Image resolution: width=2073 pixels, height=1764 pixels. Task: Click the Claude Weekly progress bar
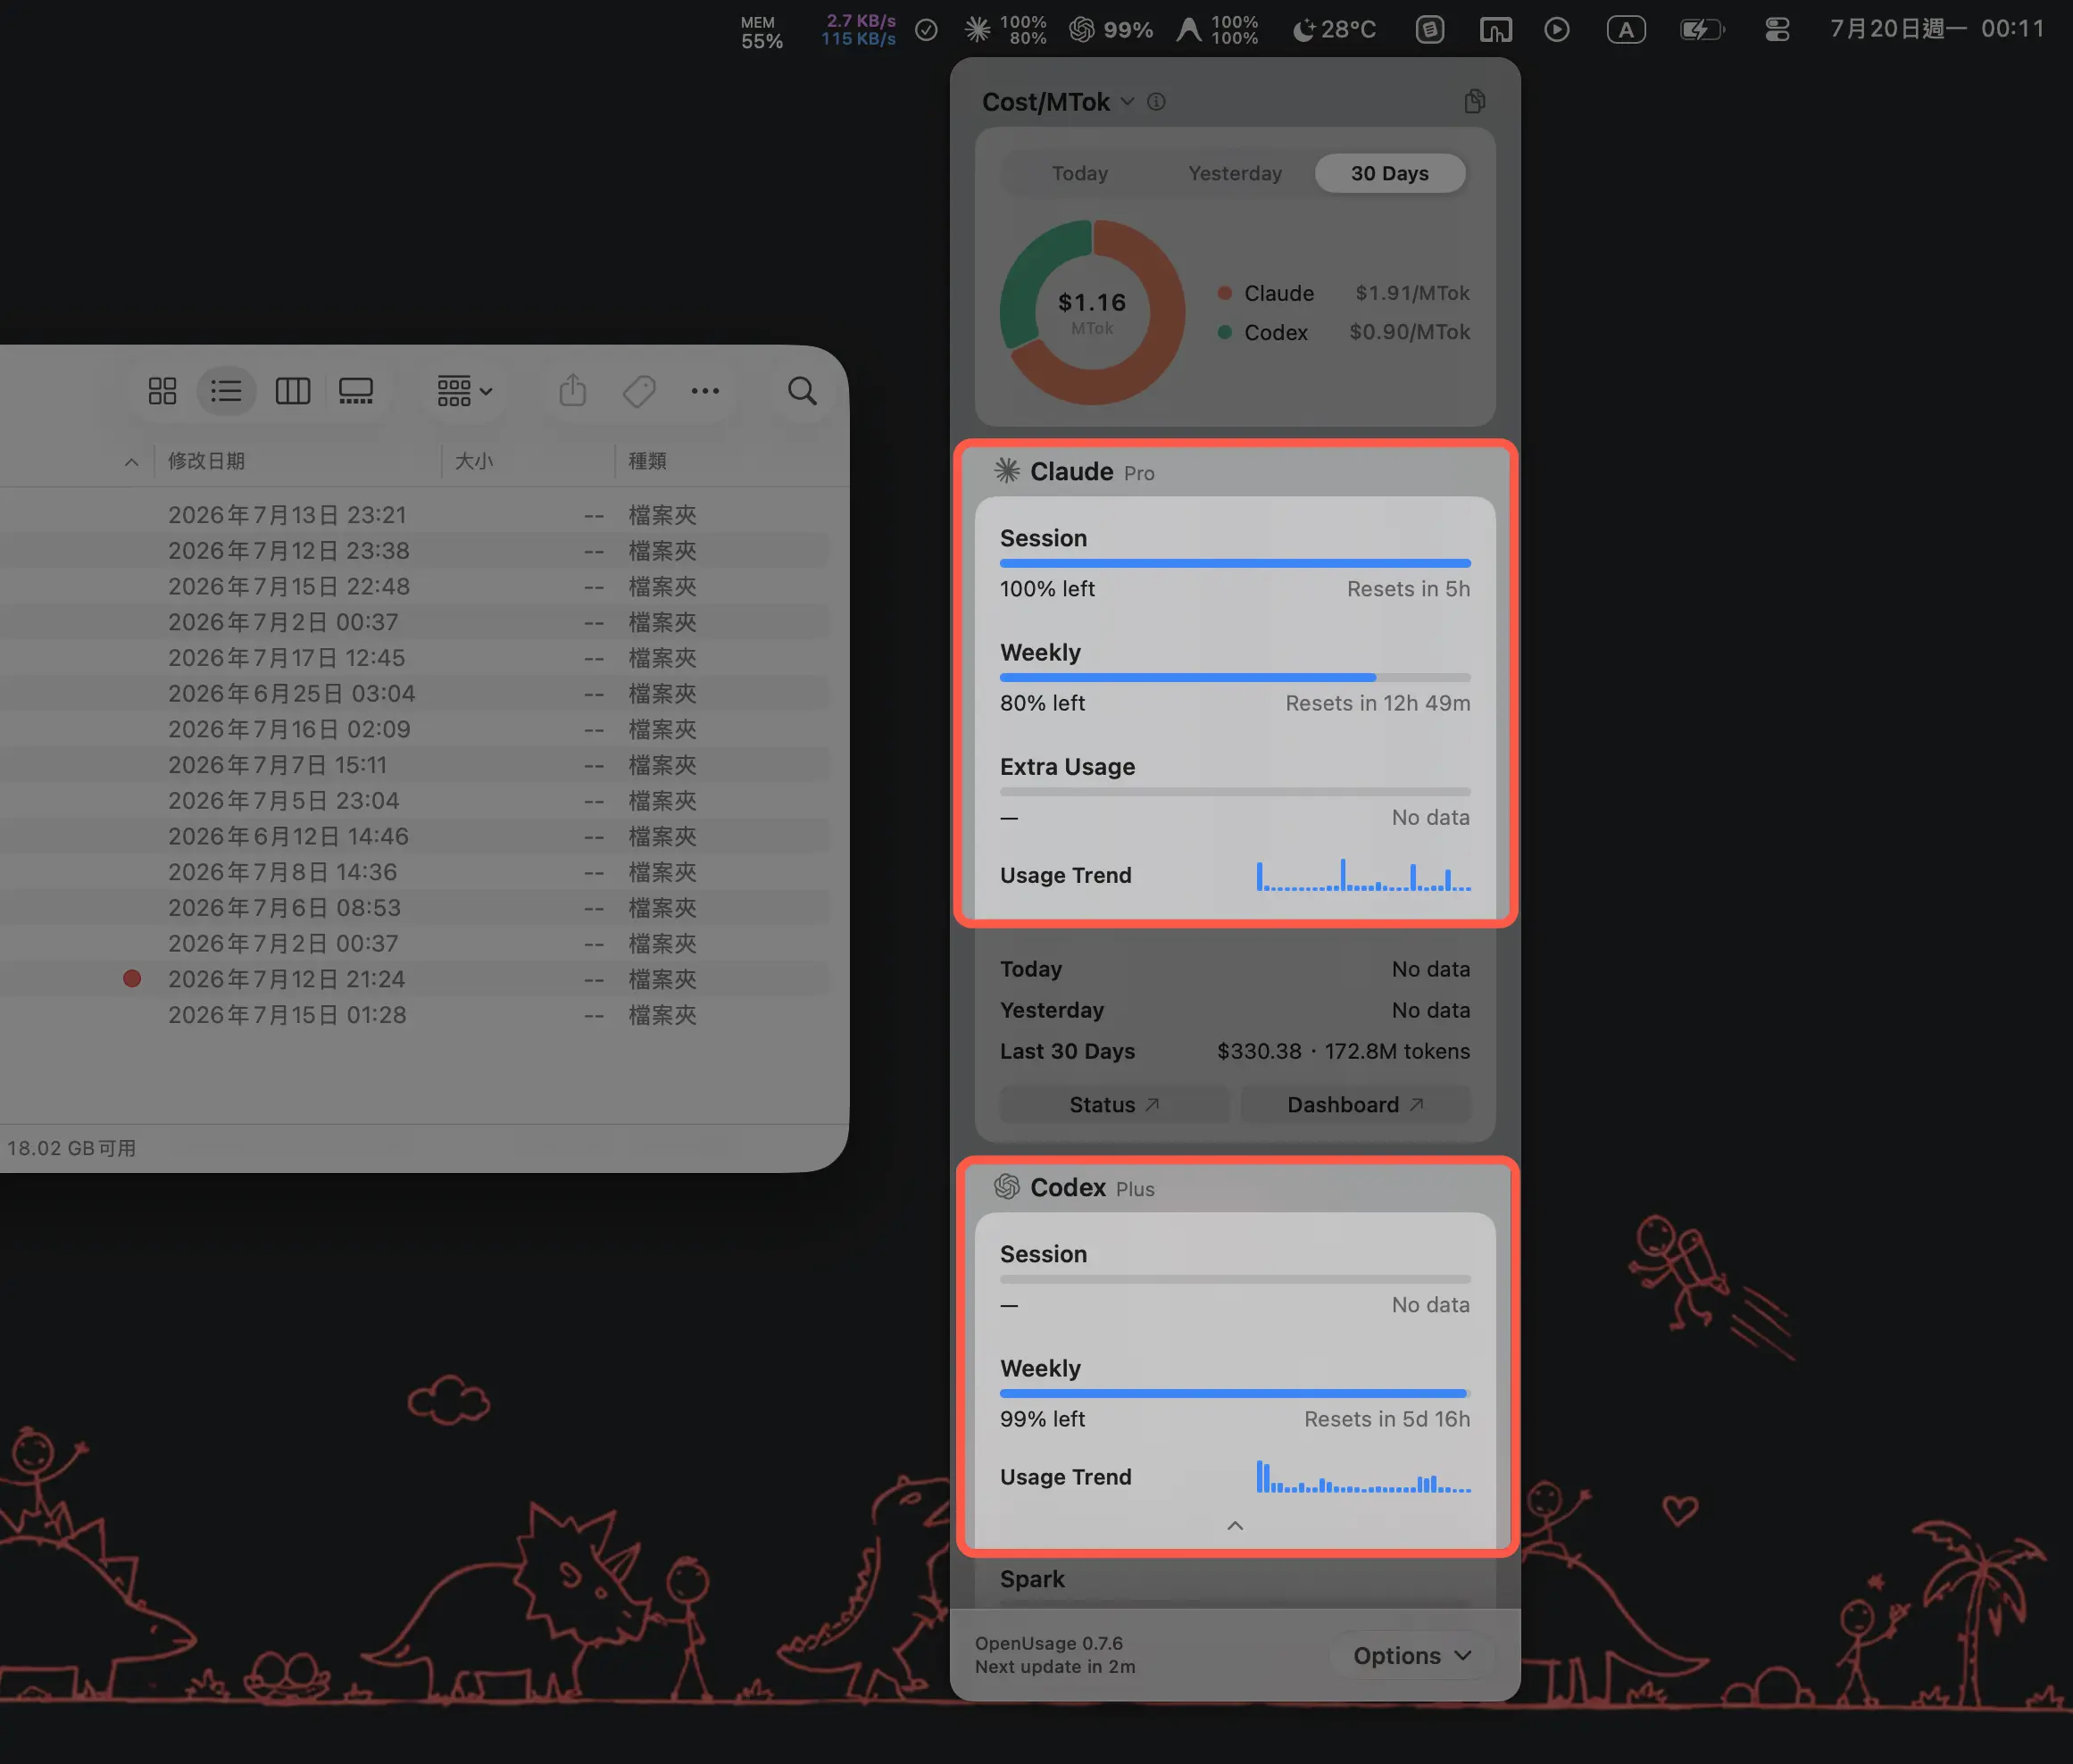pos(1235,678)
